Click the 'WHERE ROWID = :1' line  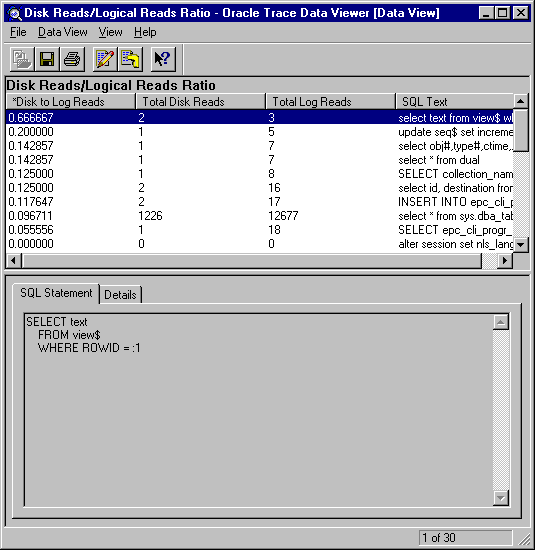coord(89,348)
